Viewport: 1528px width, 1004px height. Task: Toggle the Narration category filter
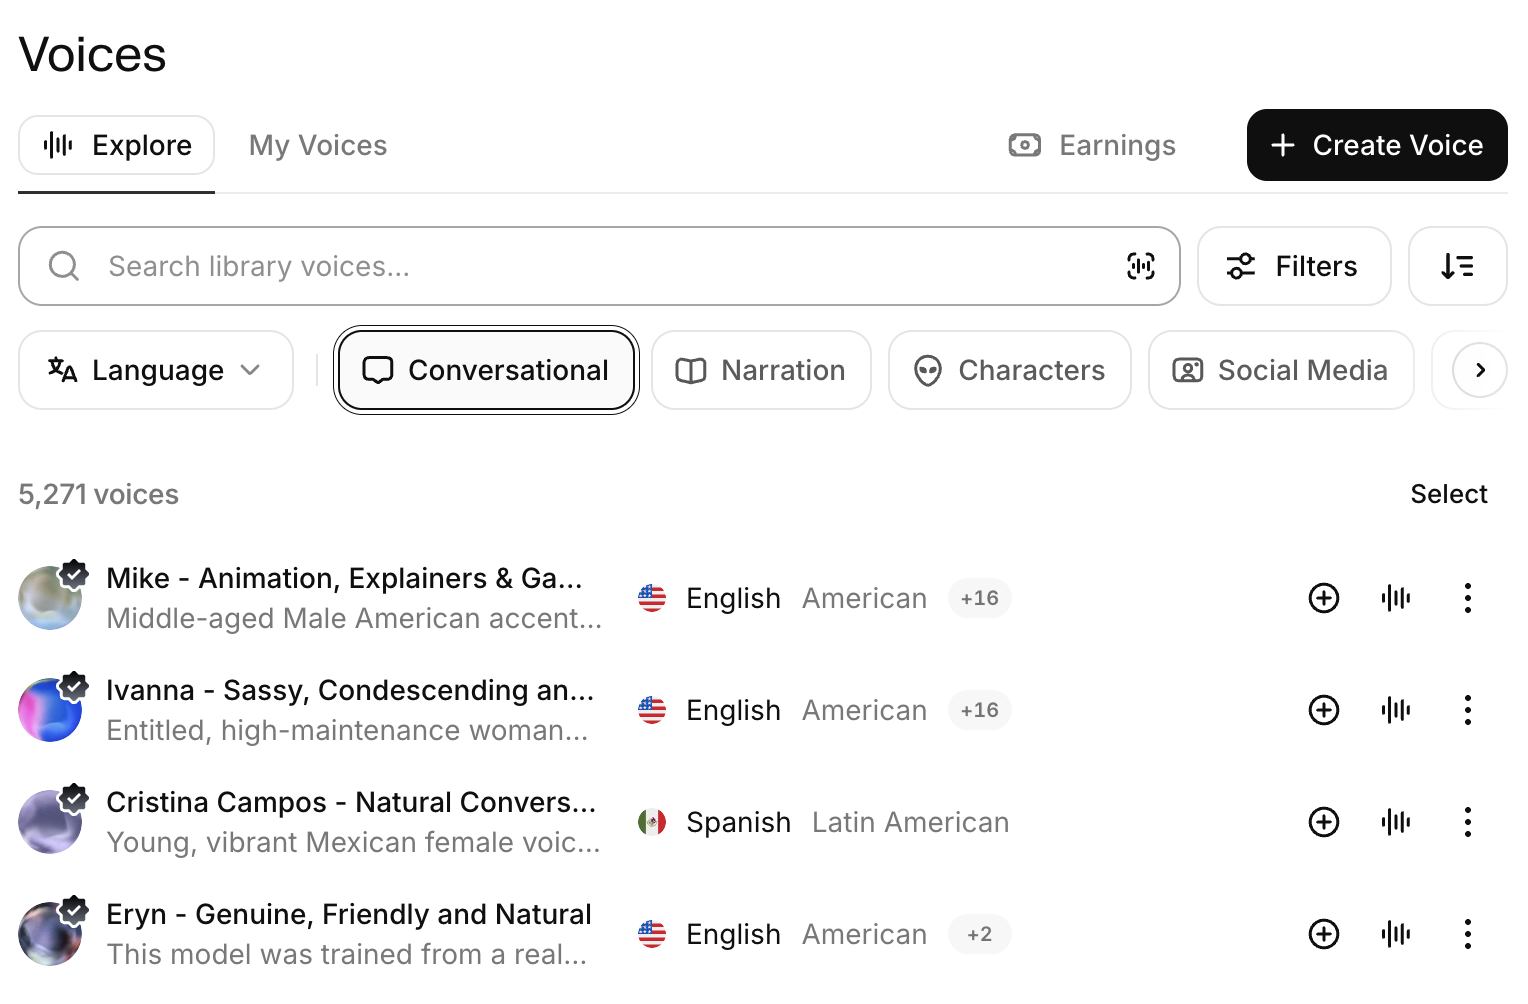(x=761, y=370)
